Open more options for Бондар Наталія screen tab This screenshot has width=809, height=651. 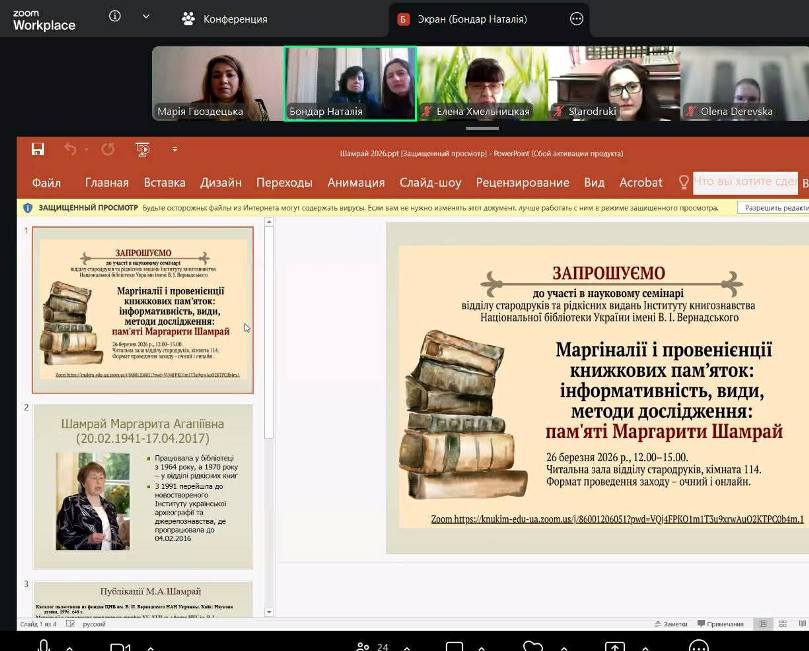pos(576,18)
